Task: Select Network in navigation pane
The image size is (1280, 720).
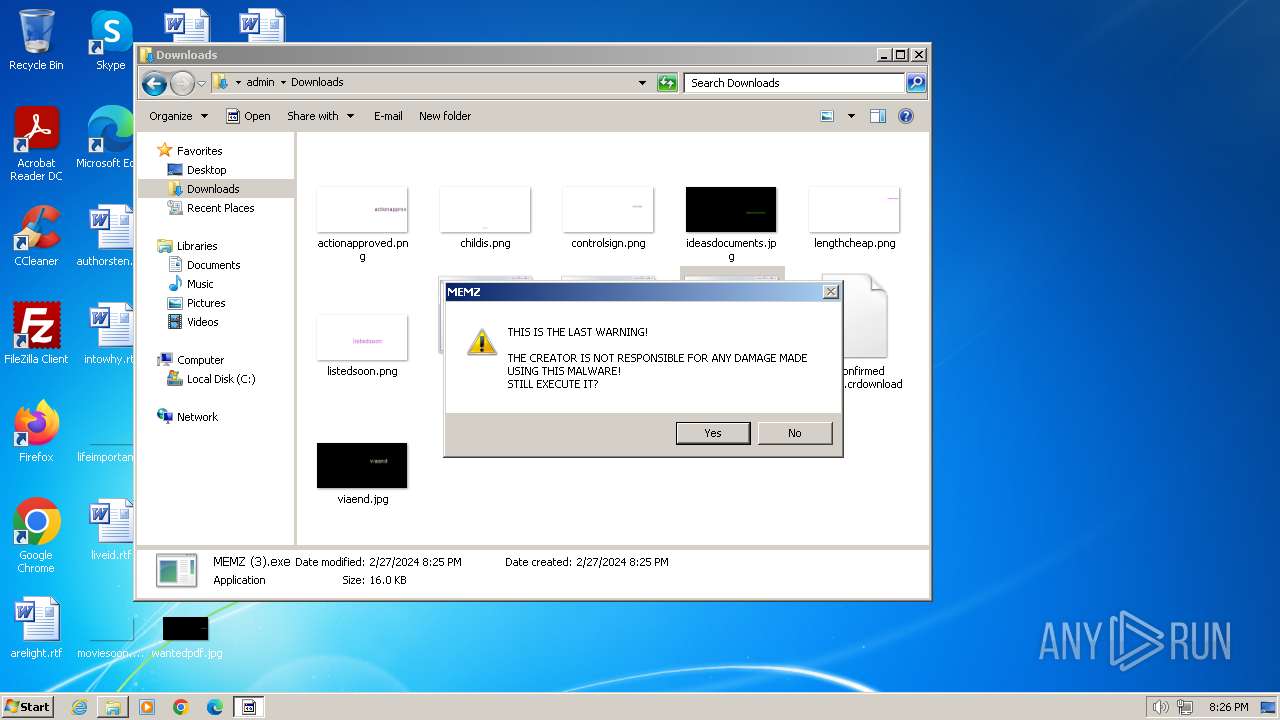Action: click(x=197, y=417)
